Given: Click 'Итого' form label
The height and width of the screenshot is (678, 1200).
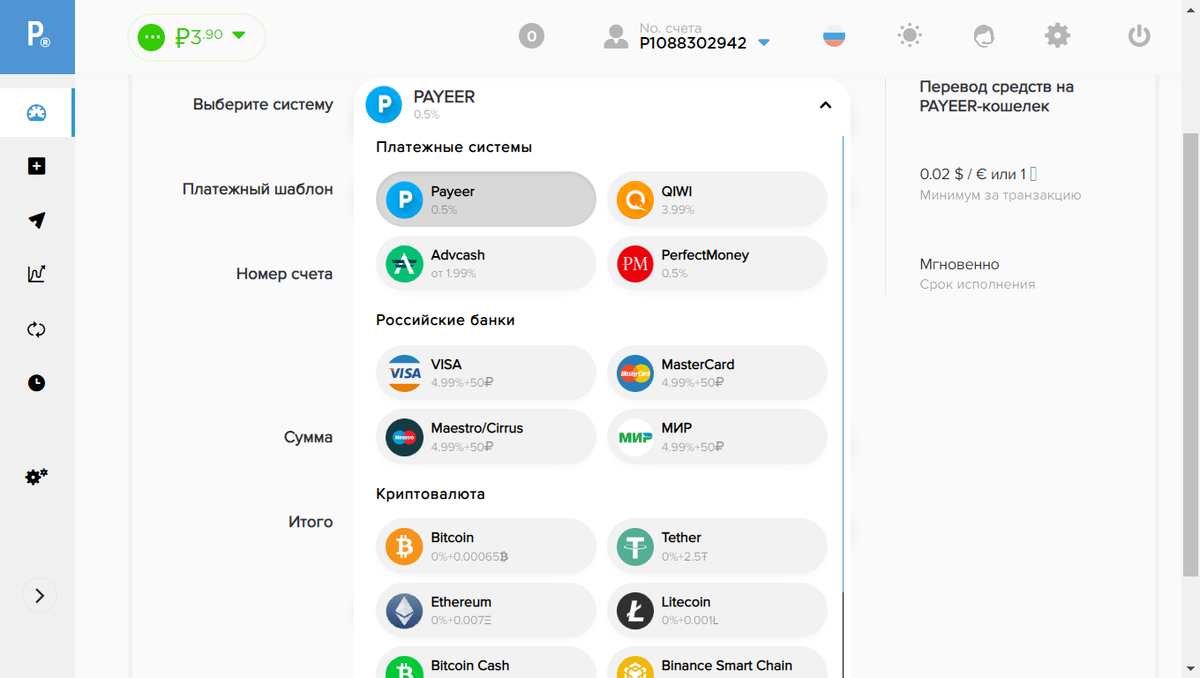Looking at the screenshot, I should pyautogui.click(x=311, y=522).
